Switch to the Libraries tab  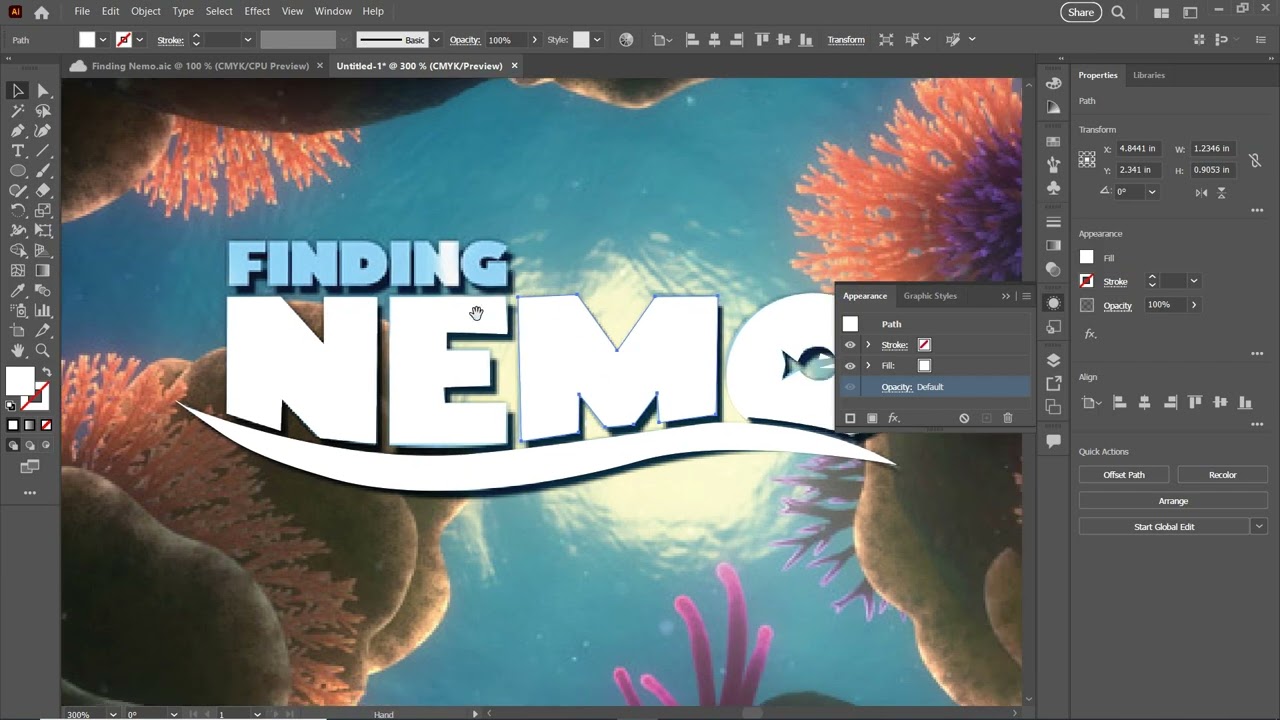(1149, 75)
